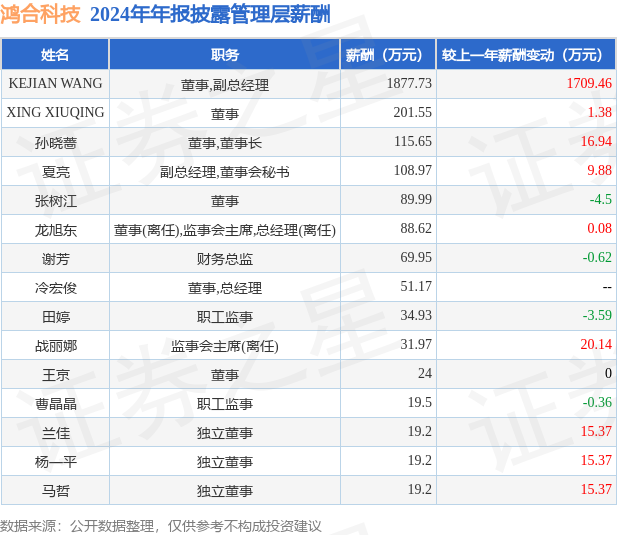The height and width of the screenshot is (535, 617).
Task: Click the change value -4.5
Action: pyautogui.click(x=600, y=199)
